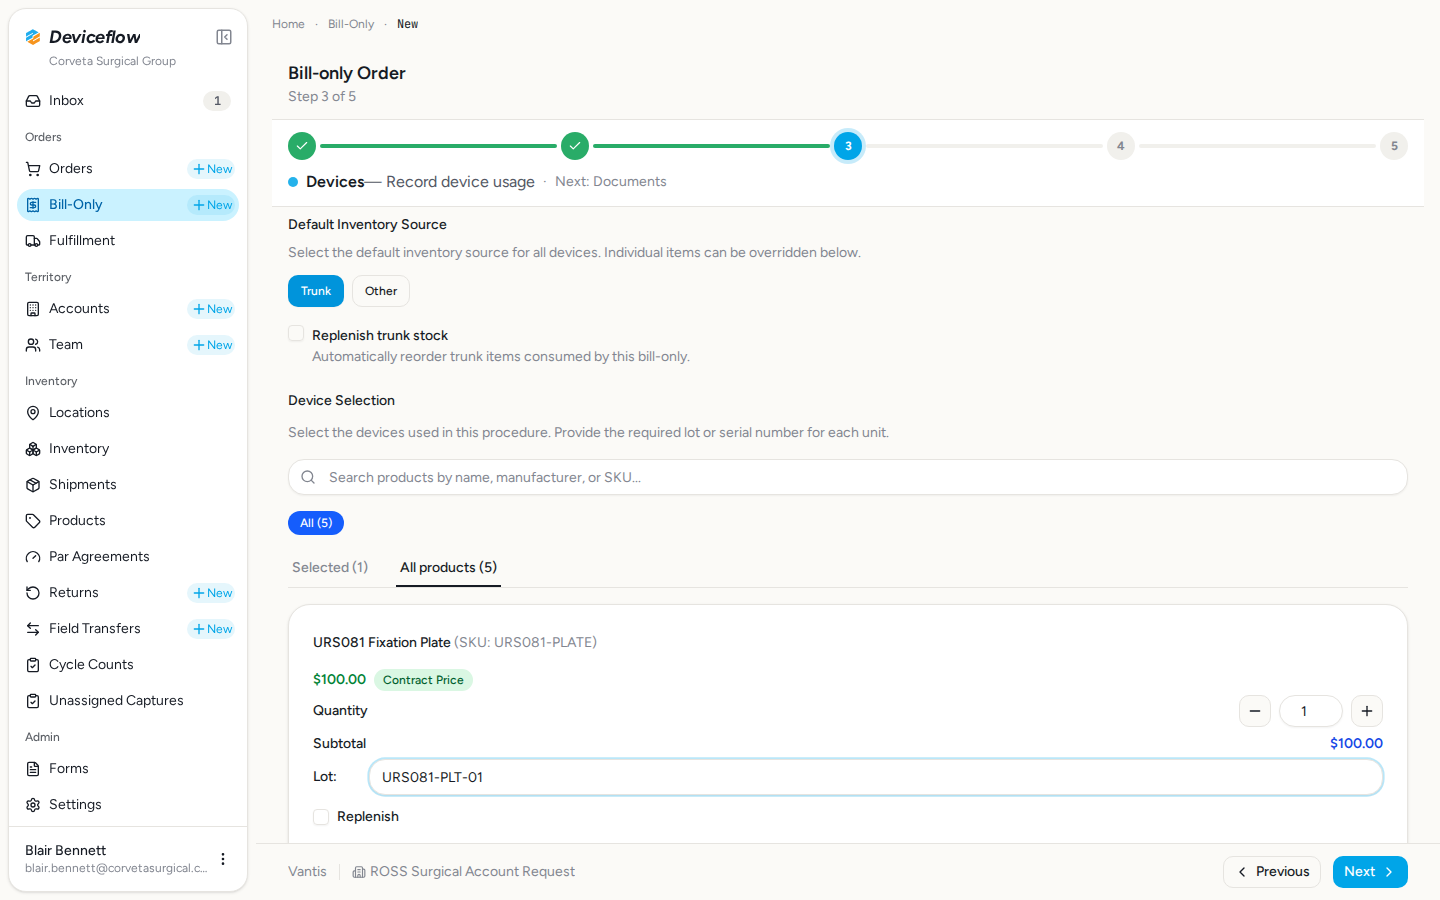Select Trunk inventory source
The width and height of the screenshot is (1440, 900).
coord(316,291)
